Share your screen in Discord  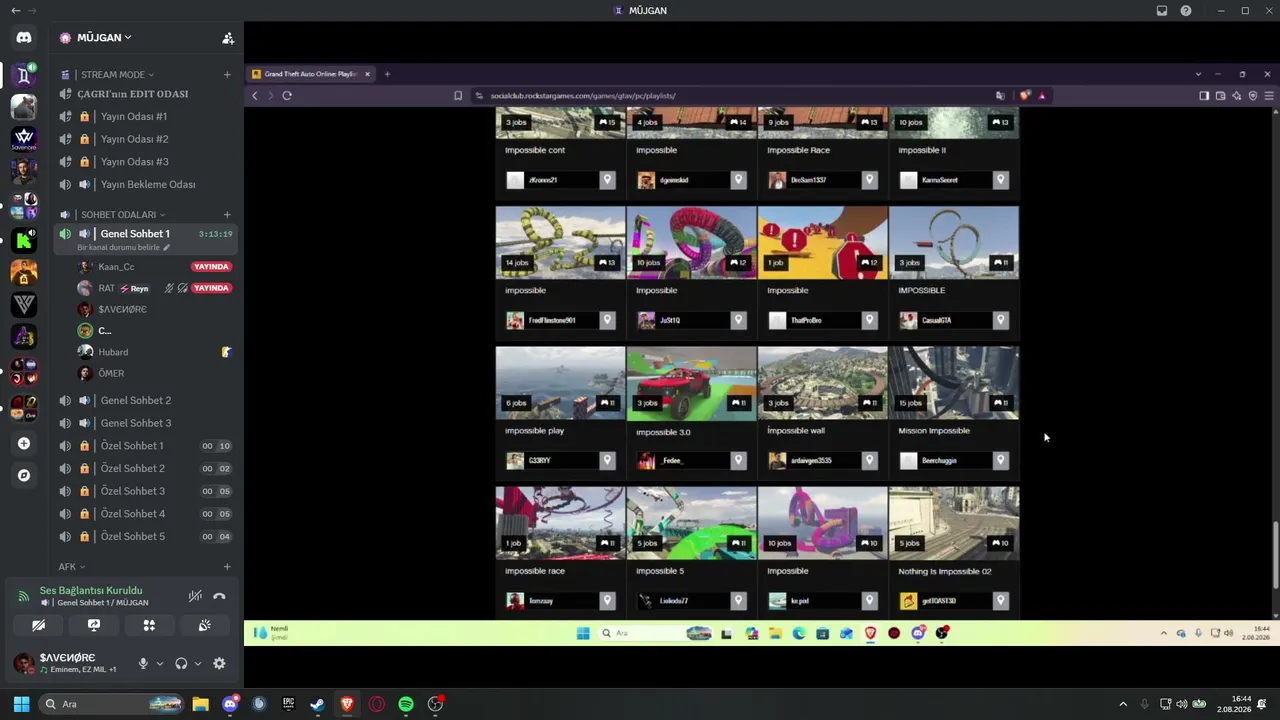pos(94,625)
